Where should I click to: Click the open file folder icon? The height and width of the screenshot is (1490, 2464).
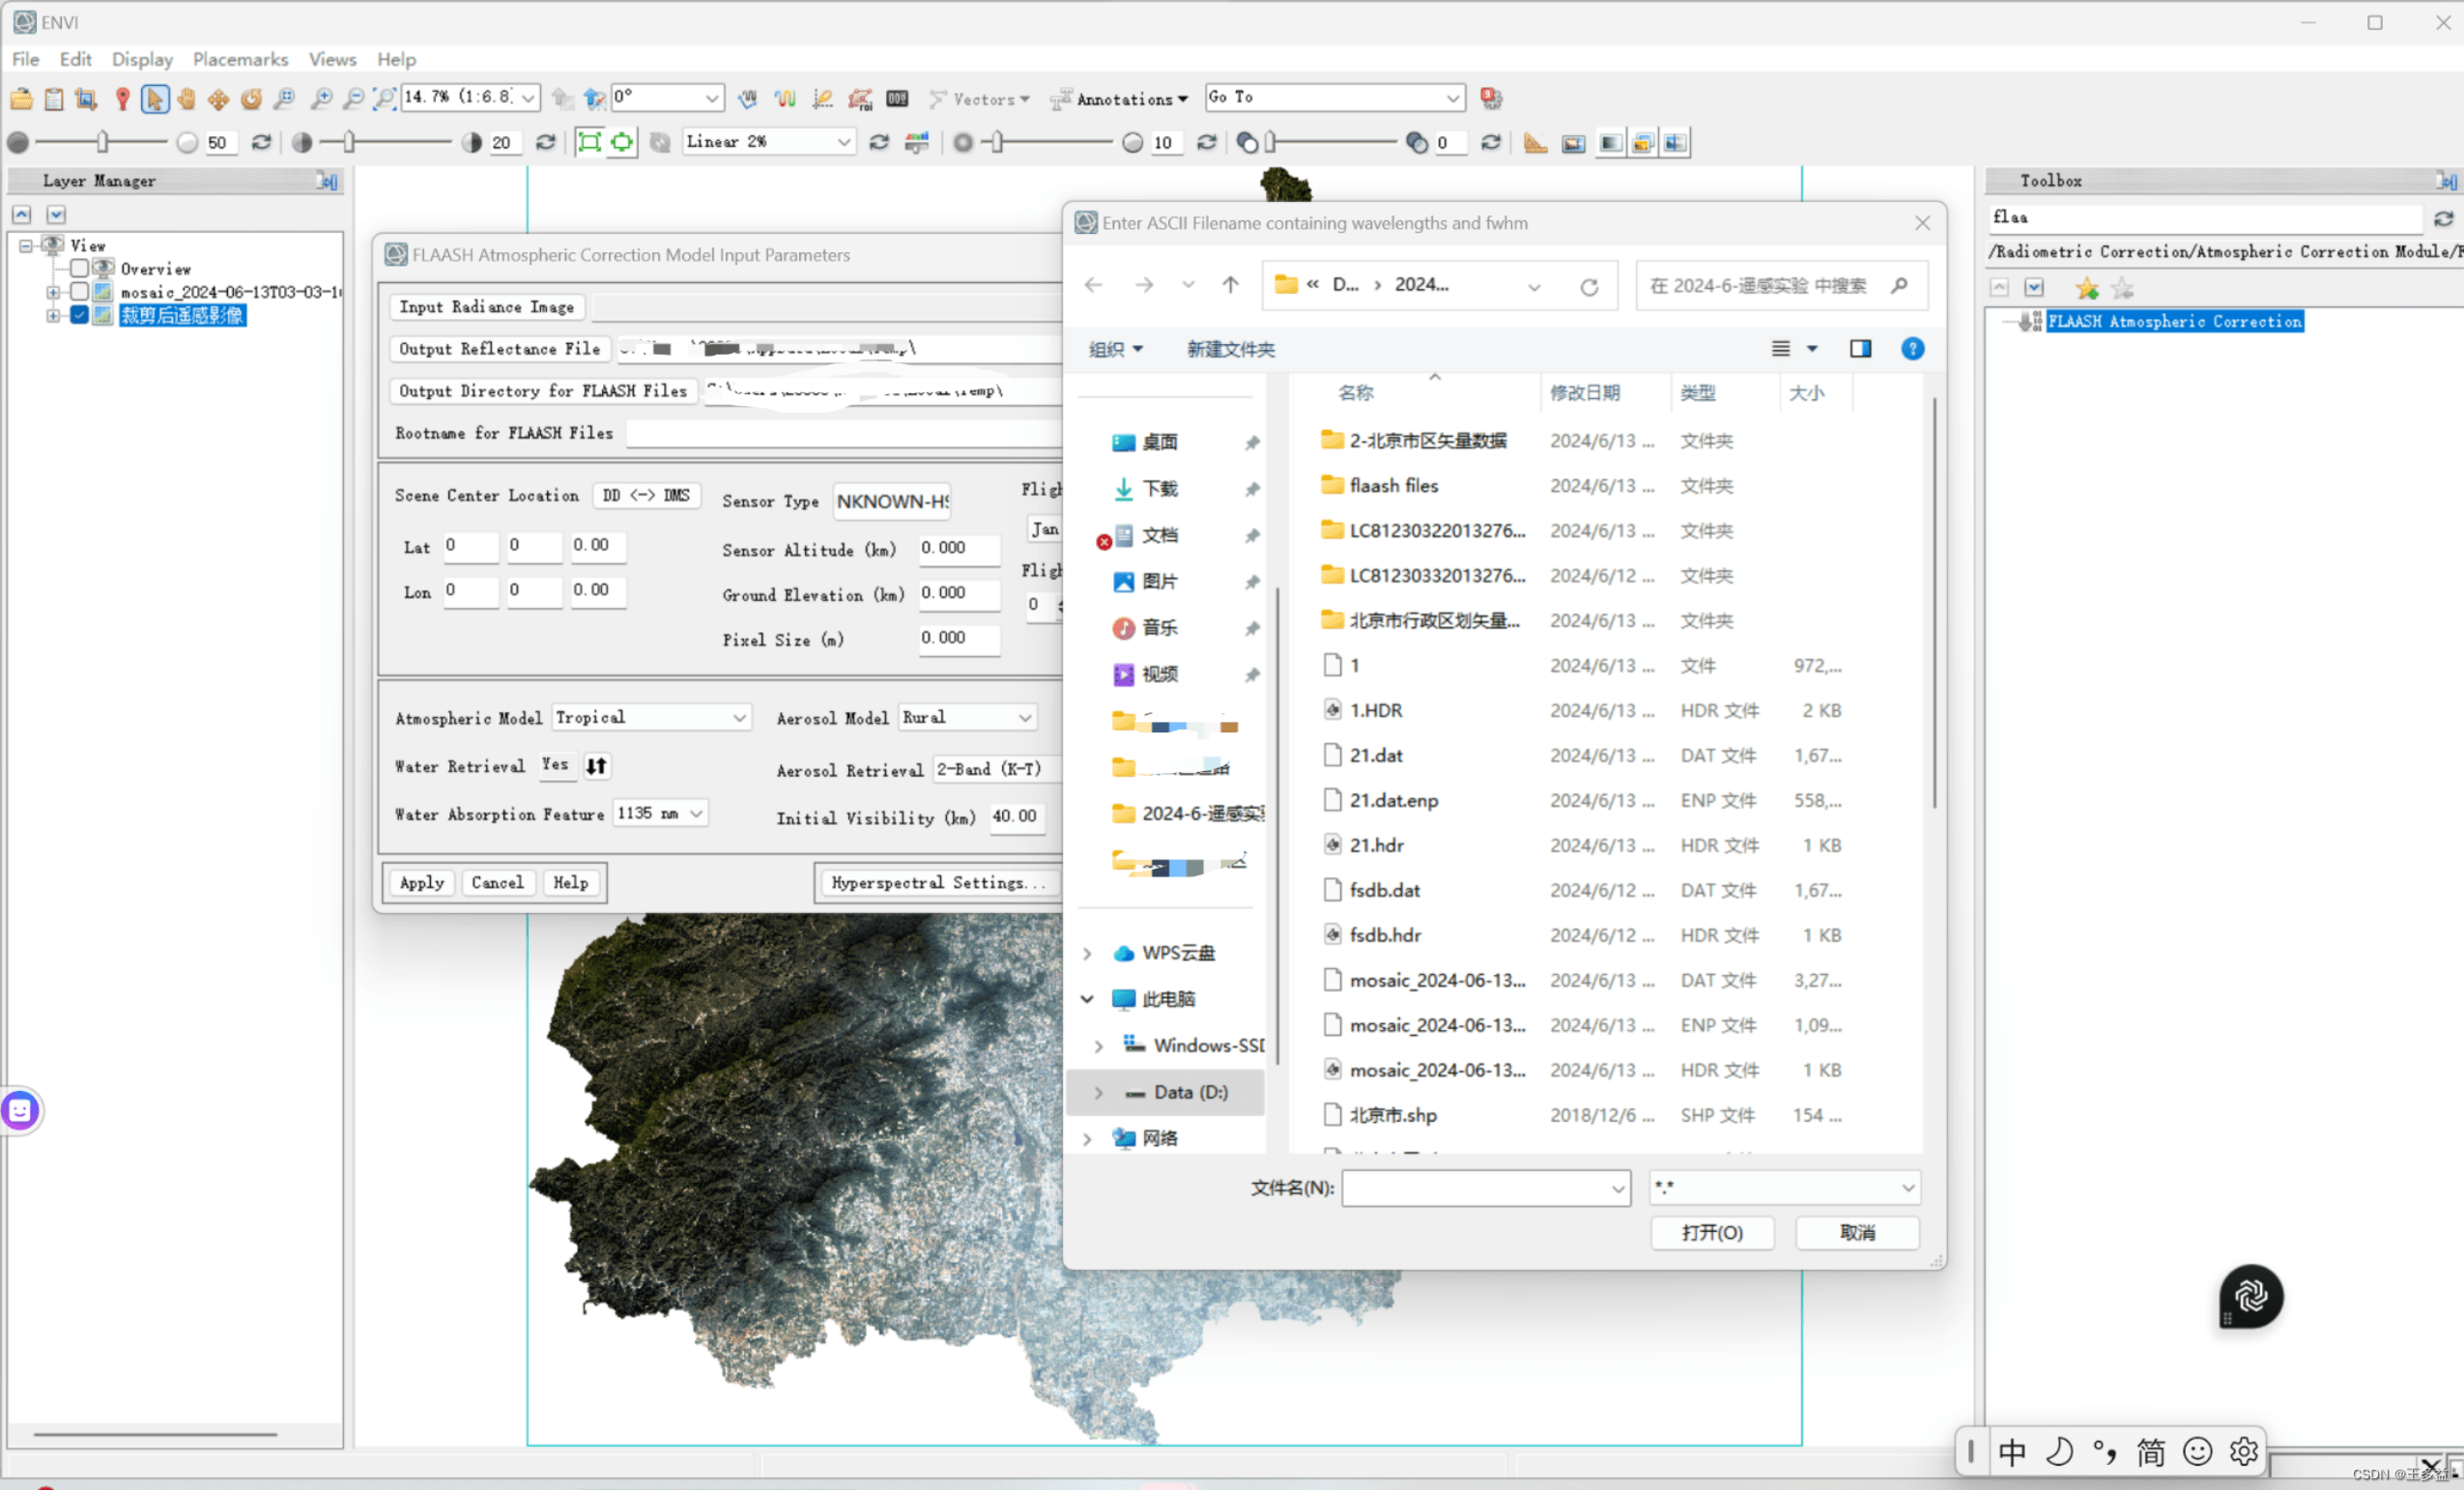[x=21, y=98]
